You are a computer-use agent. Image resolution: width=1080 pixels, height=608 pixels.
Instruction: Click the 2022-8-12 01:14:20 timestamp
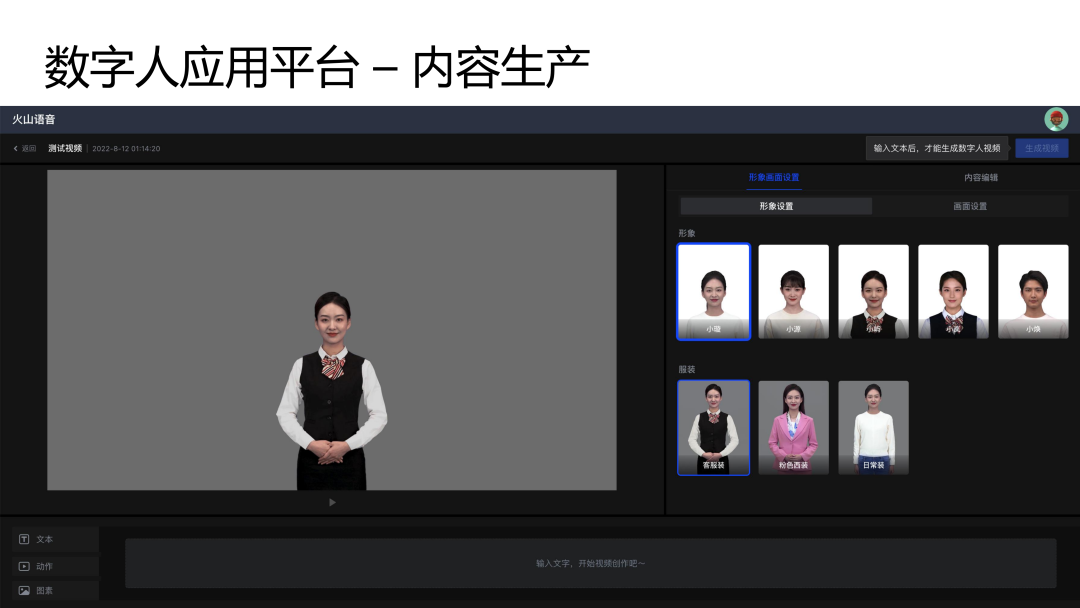(x=126, y=149)
